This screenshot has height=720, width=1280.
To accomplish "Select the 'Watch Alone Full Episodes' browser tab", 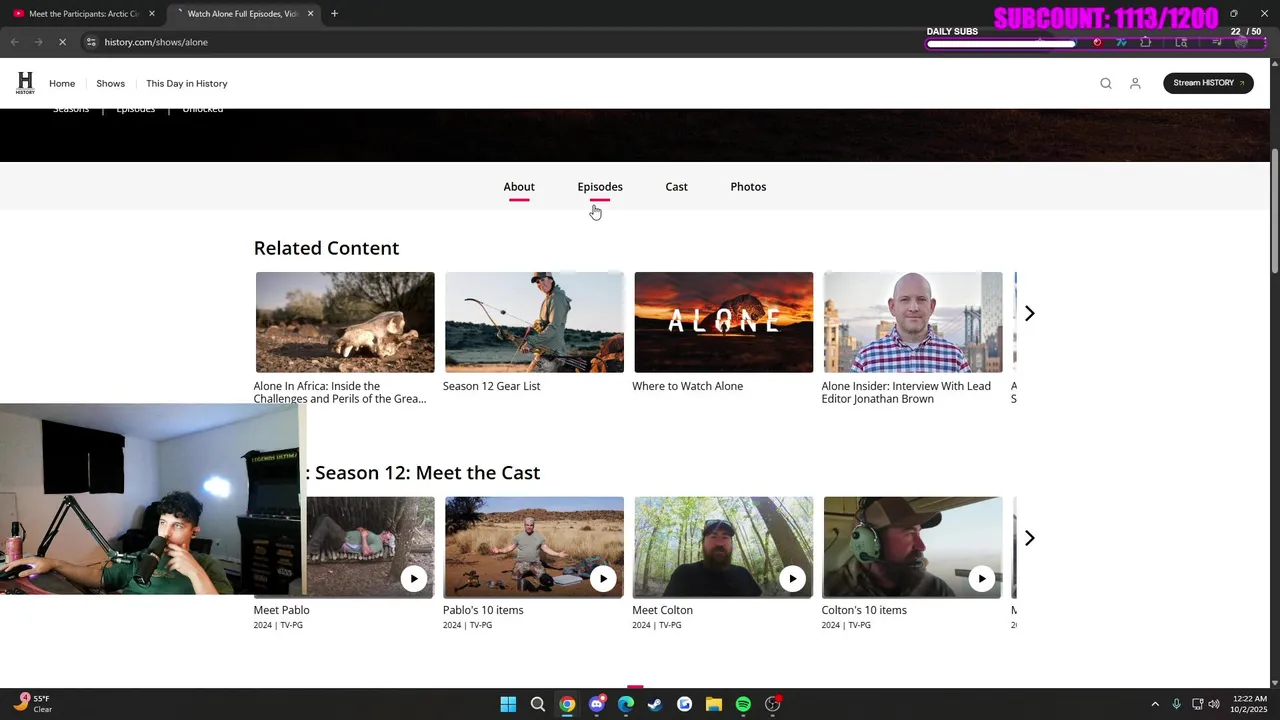I will tap(242, 14).
